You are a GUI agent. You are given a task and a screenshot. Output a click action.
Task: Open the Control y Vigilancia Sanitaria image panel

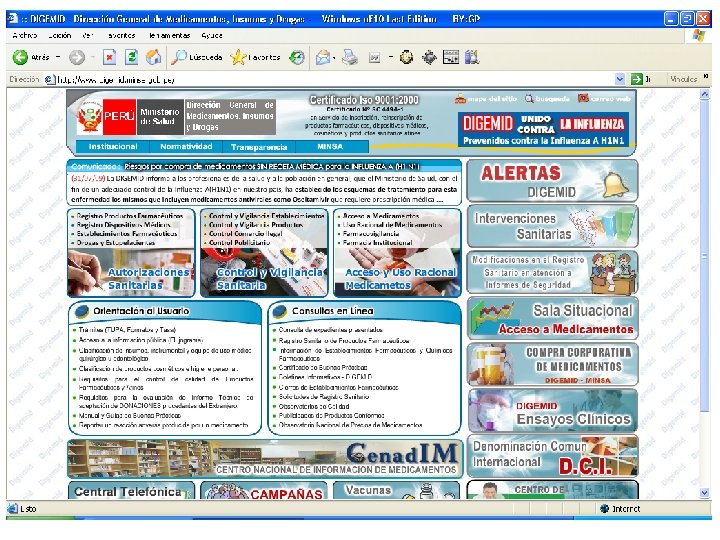point(264,273)
